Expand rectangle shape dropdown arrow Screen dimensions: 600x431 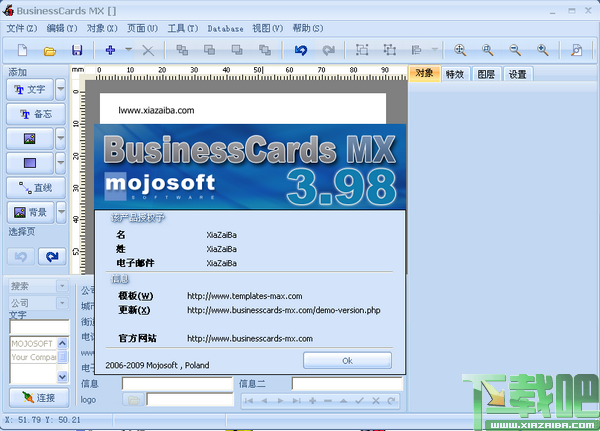pyautogui.click(x=60, y=163)
